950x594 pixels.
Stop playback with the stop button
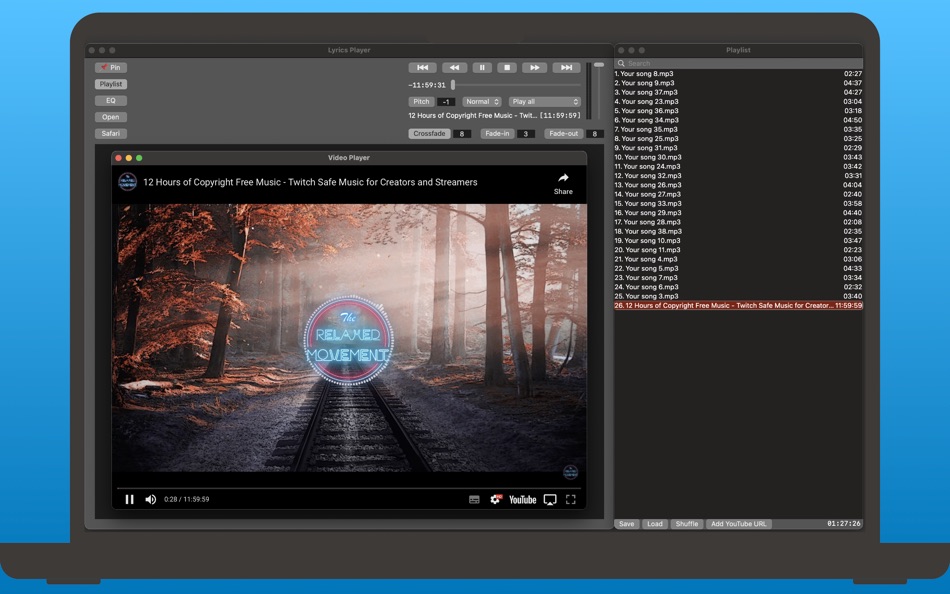point(507,68)
